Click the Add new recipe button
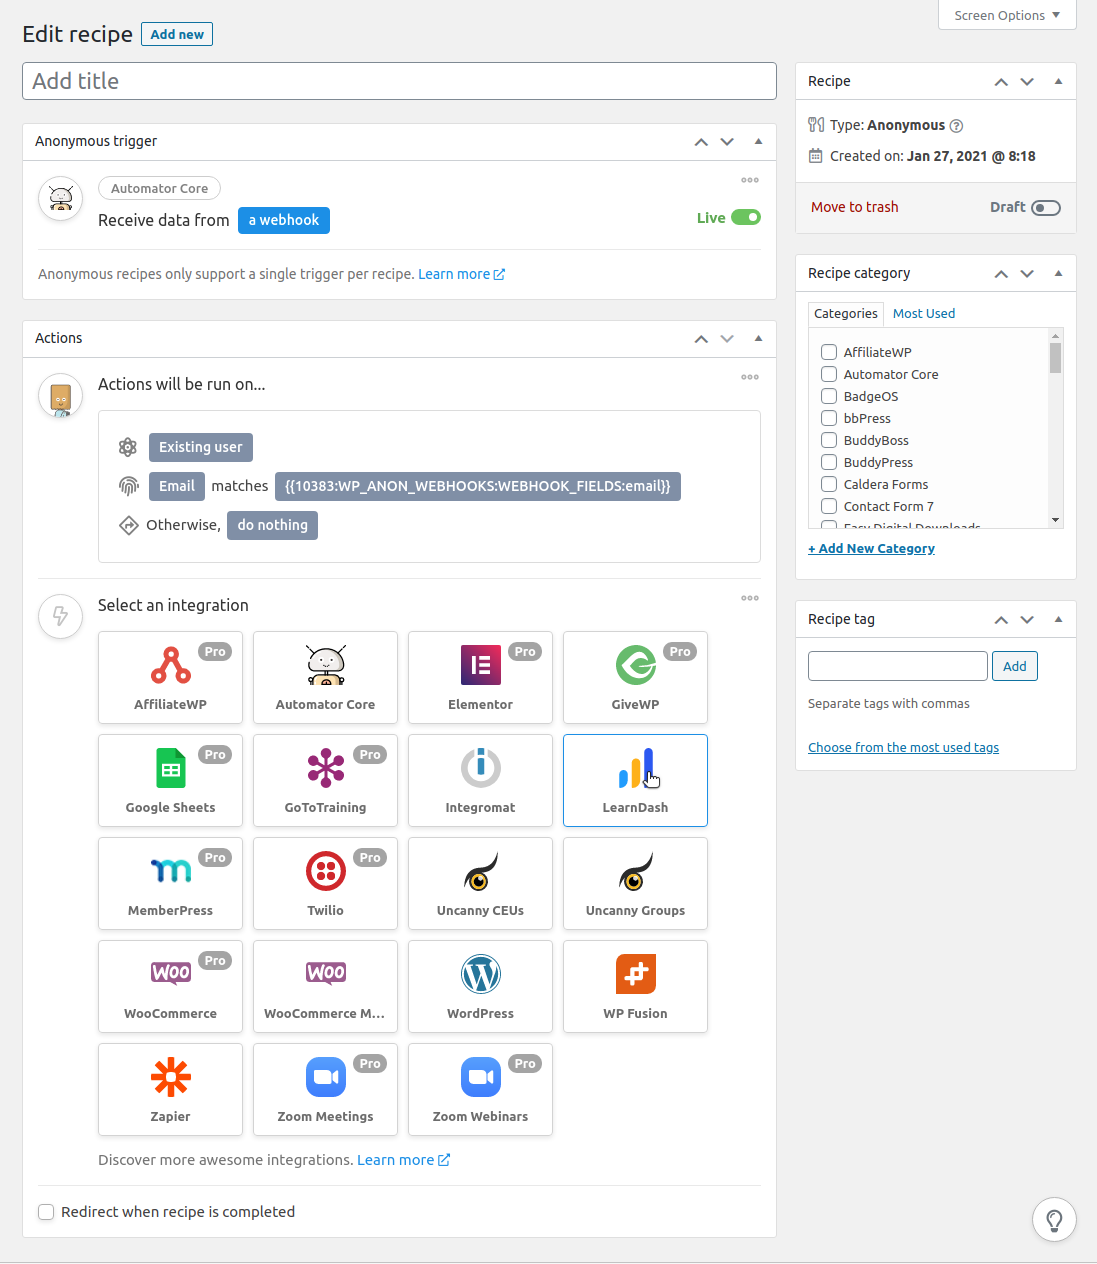This screenshot has width=1097, height=1264. (177, 34)
